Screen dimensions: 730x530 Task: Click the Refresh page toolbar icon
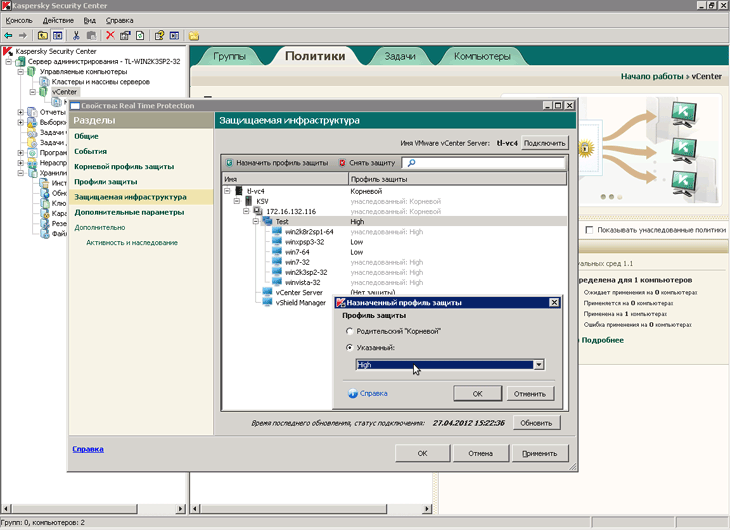pyautogui.click(x=140, y=35)
